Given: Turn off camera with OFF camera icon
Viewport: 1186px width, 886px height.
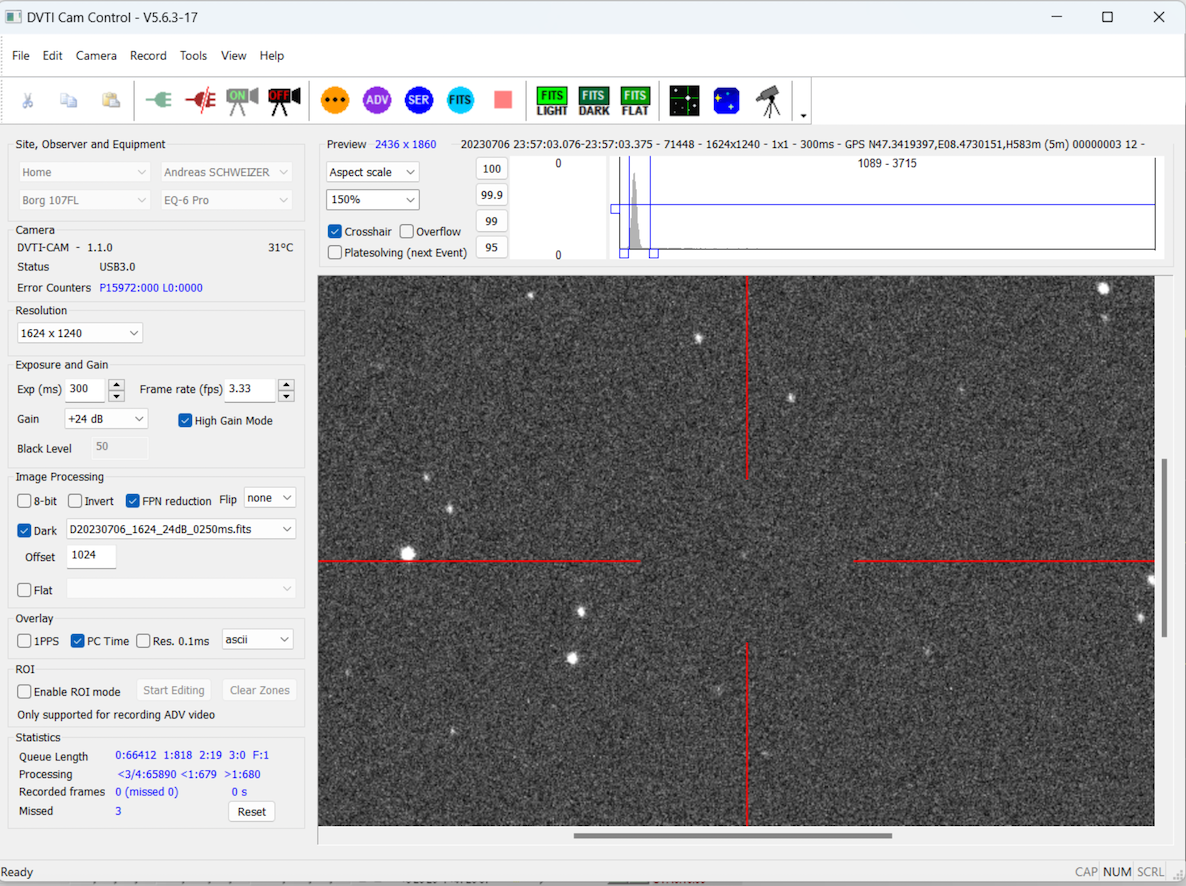Looking at the screenshot, I should click(x=284, y=100).
